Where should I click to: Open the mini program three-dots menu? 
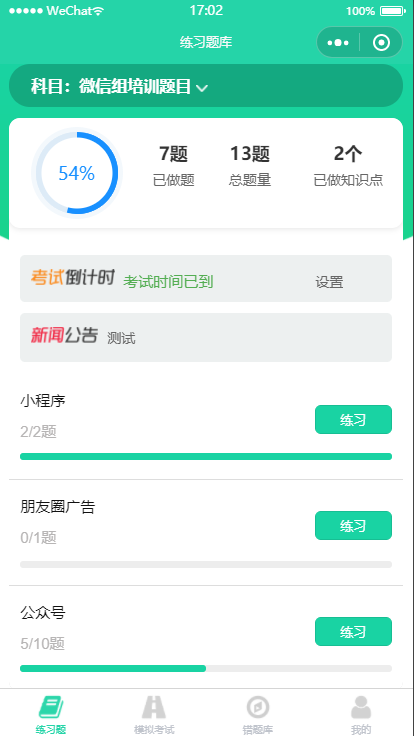point(338,43)
